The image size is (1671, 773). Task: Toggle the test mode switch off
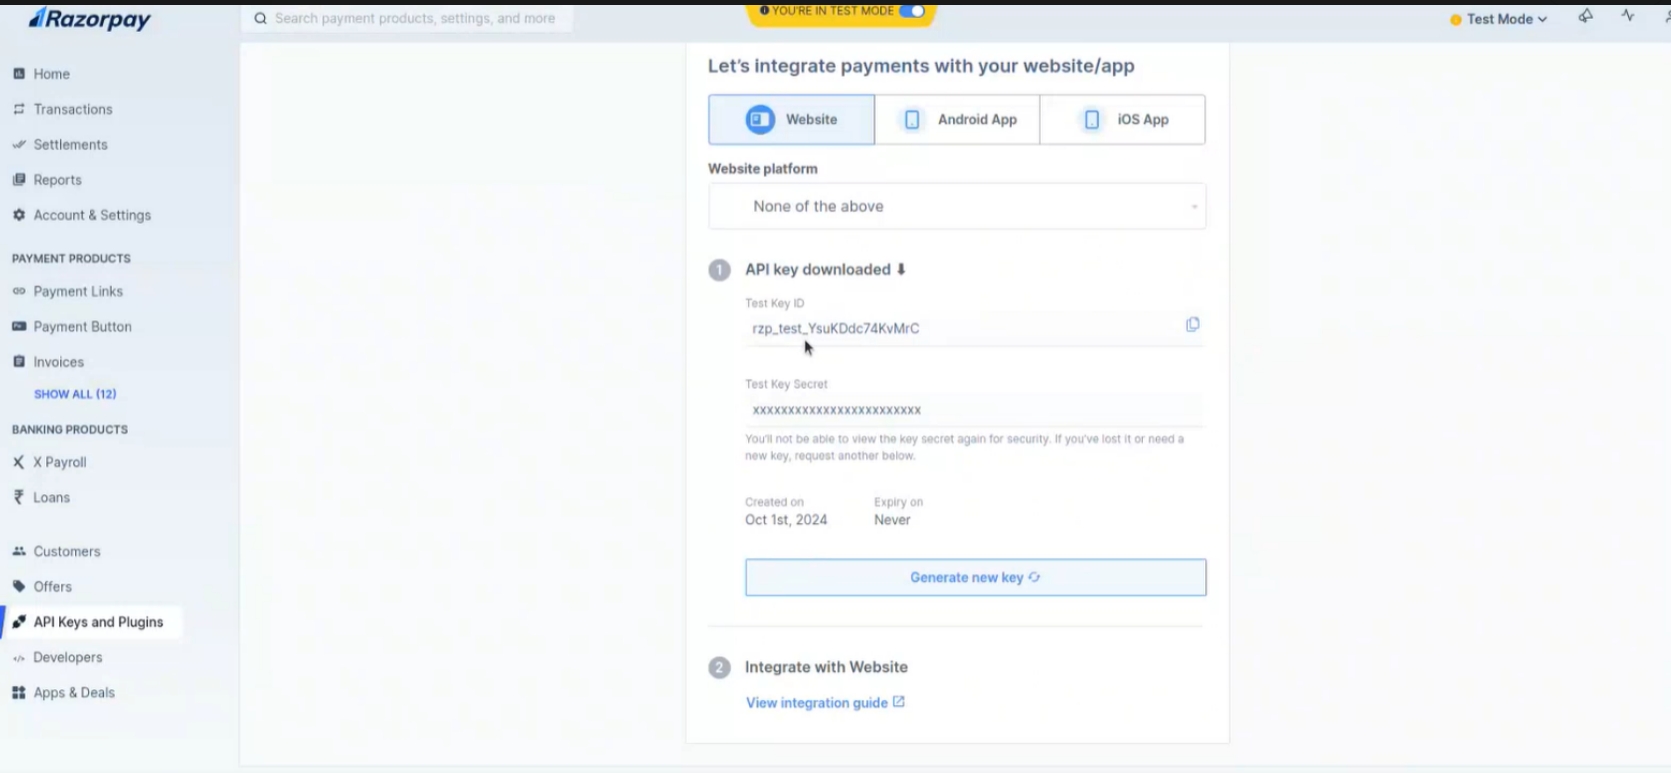[911, 11]
